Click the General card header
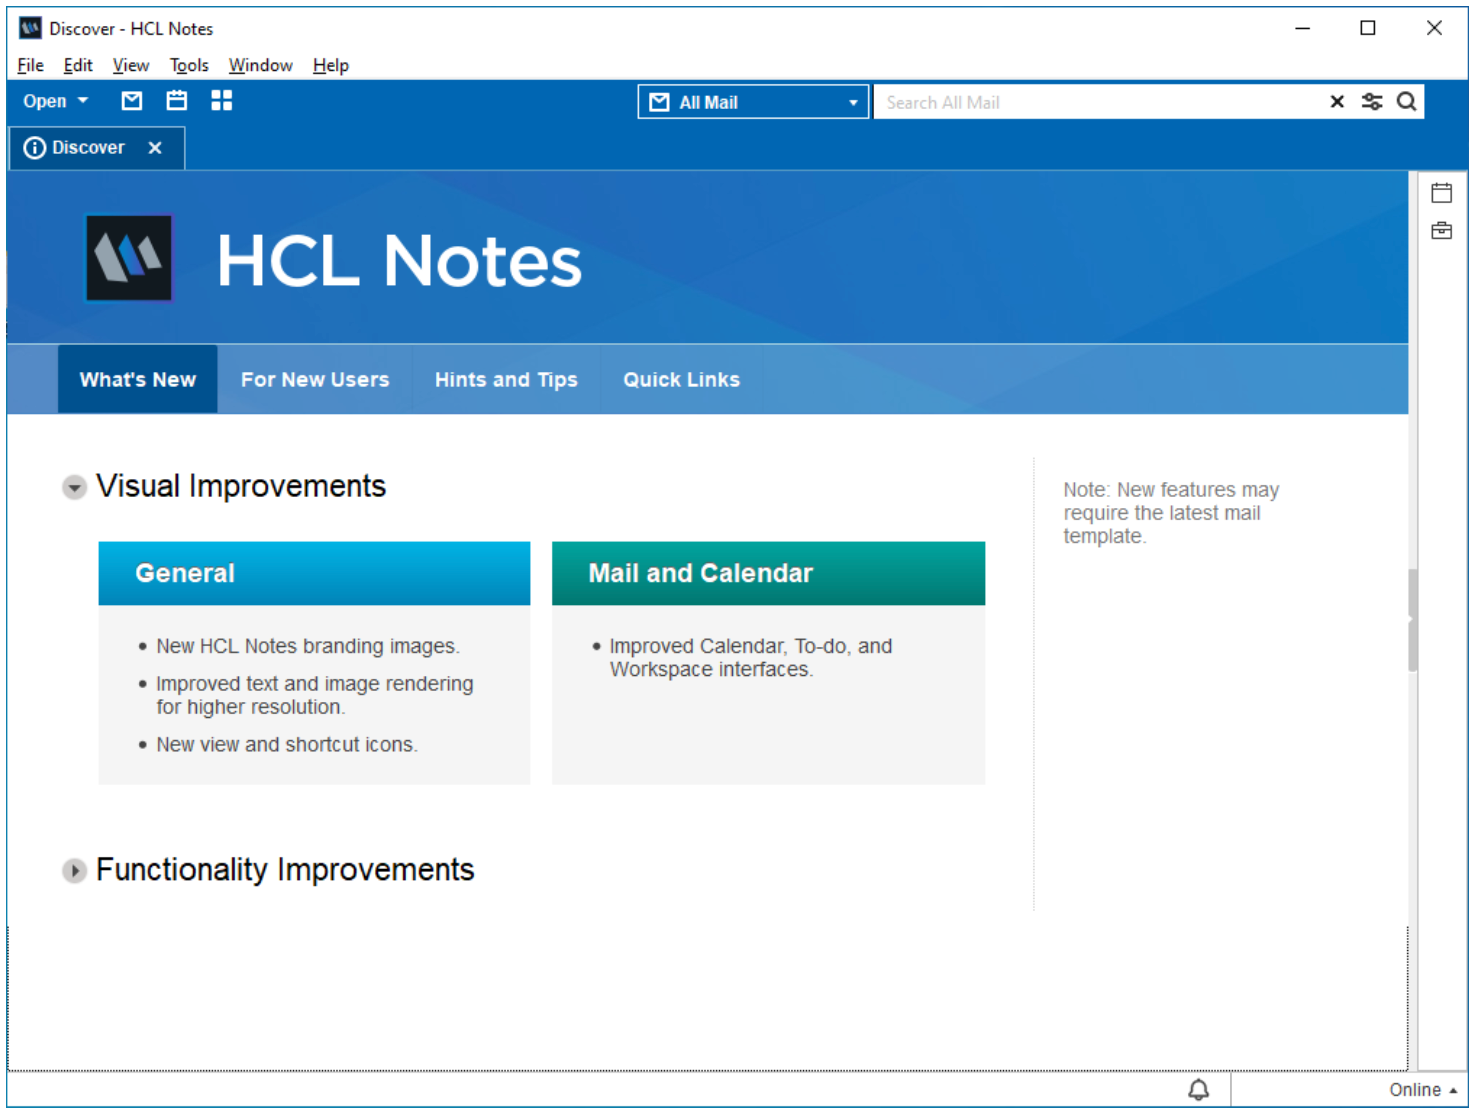 pos(314,573)
